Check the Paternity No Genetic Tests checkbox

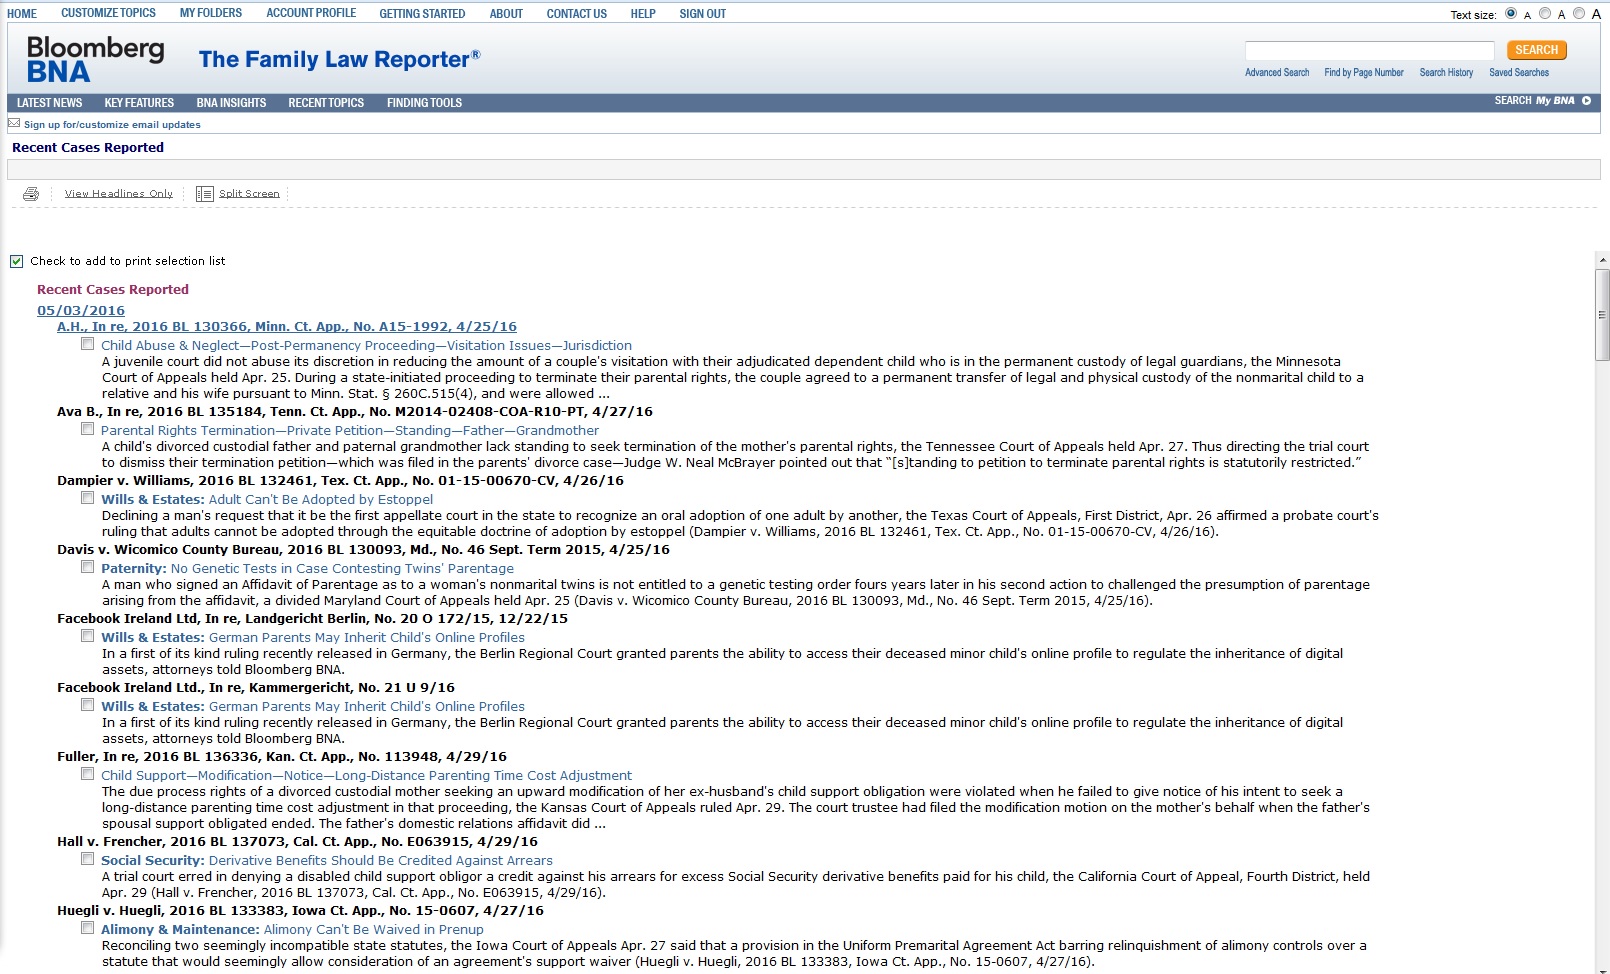point(88,567)
